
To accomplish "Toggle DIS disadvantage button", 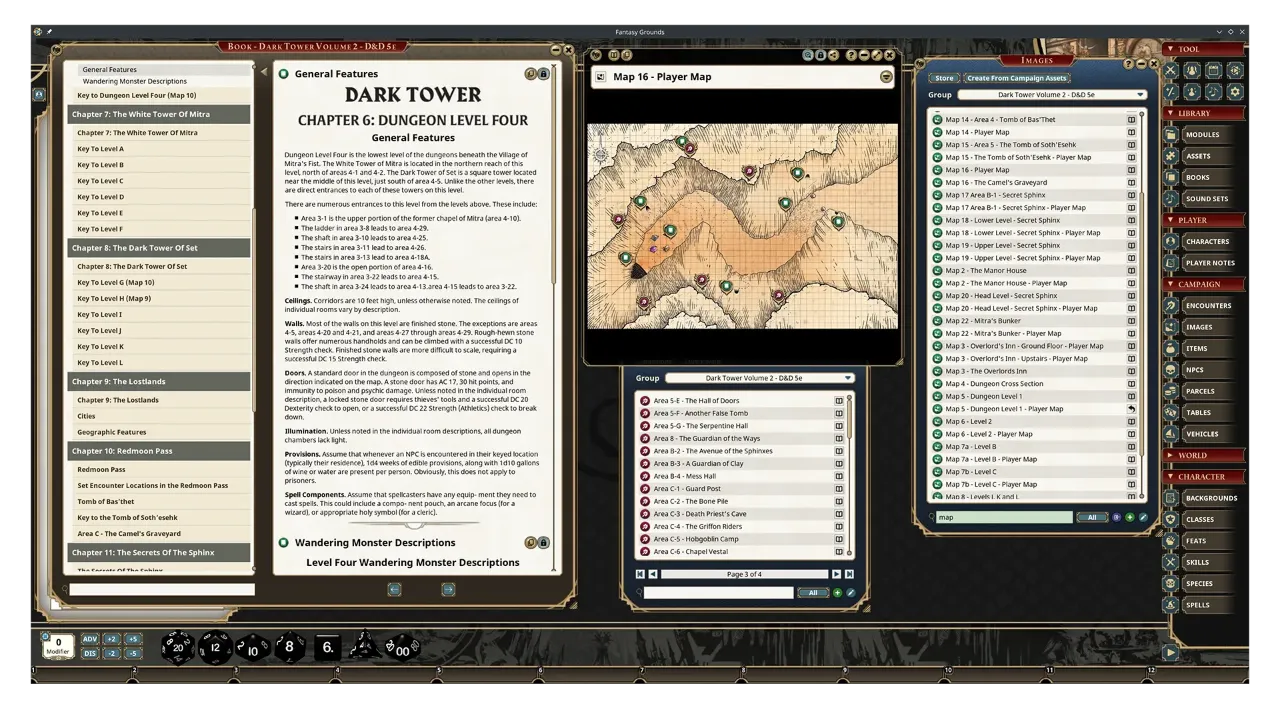I will pos(90,653).
